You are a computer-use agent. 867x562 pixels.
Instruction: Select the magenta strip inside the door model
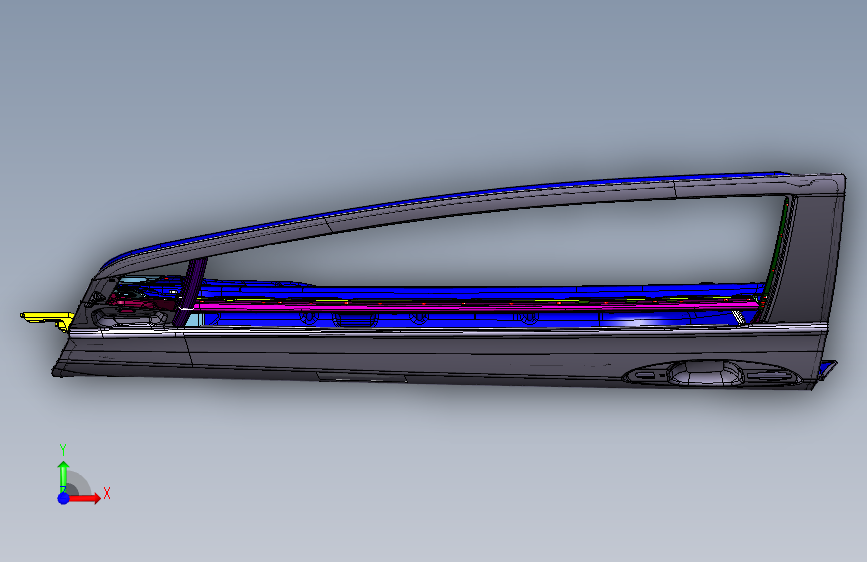tap(476, 305)
